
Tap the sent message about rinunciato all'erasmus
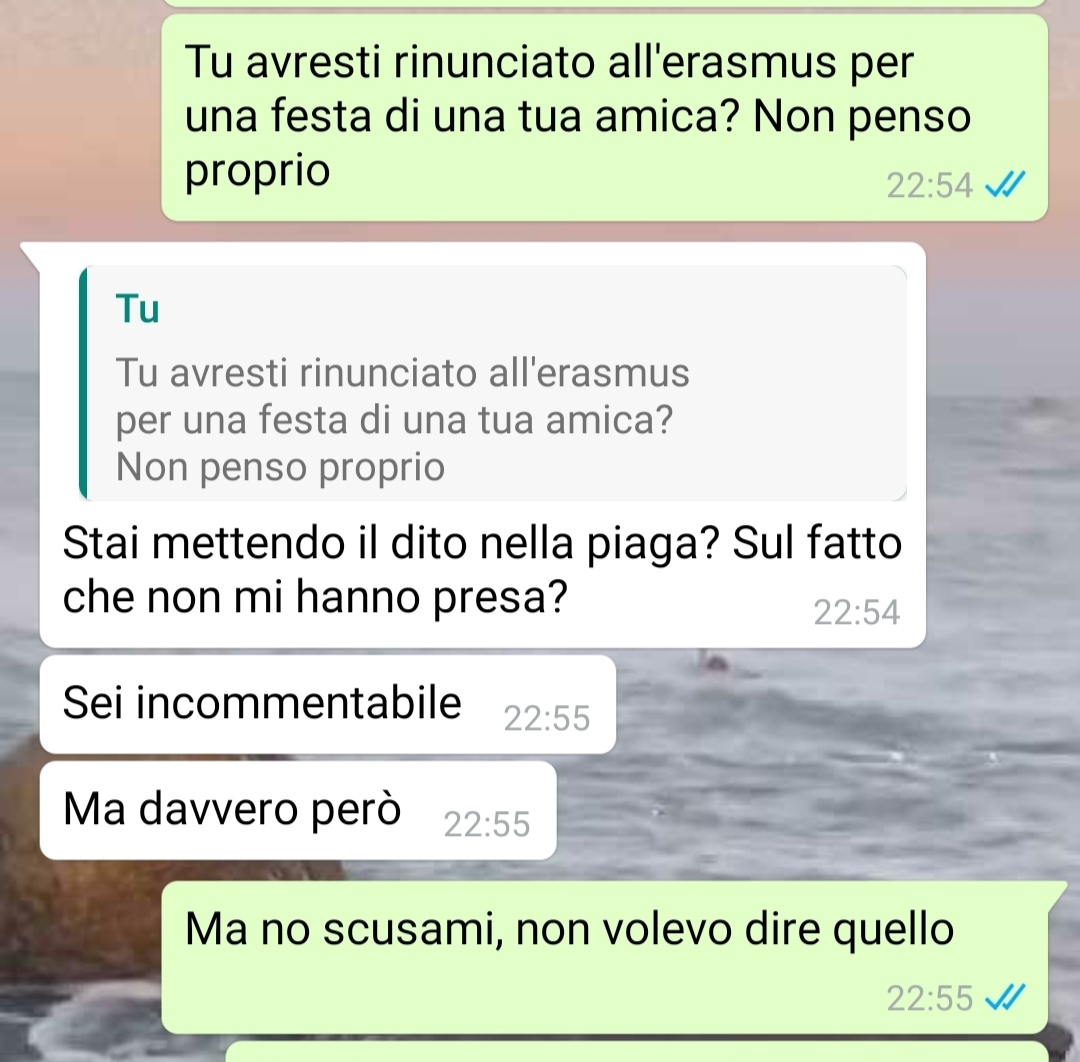coord(604,118)
